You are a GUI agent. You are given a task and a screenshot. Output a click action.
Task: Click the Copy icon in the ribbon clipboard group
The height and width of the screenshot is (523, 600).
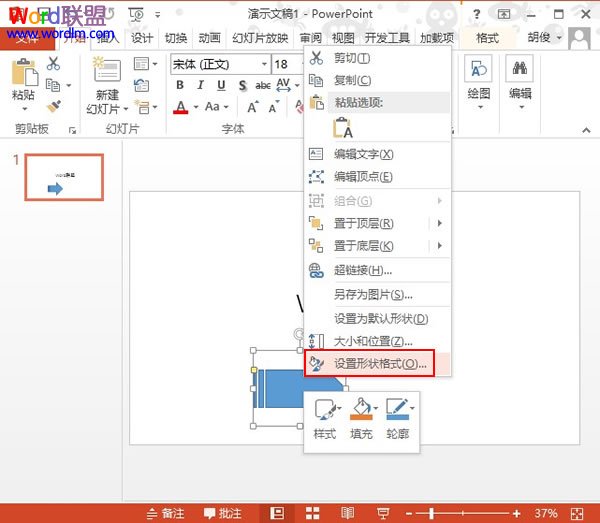pyautogui.click(x=53, y=85)
